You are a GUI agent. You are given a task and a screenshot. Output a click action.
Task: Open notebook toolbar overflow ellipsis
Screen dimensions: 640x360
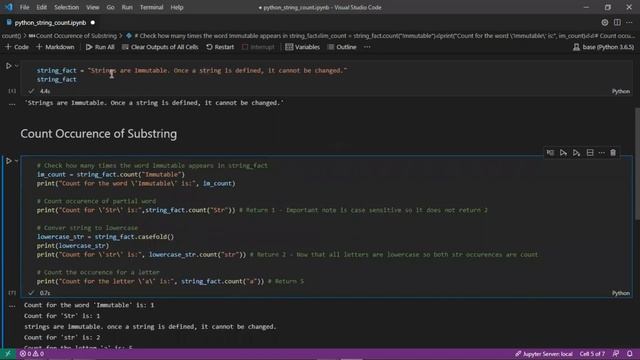(x=367, y=47)
